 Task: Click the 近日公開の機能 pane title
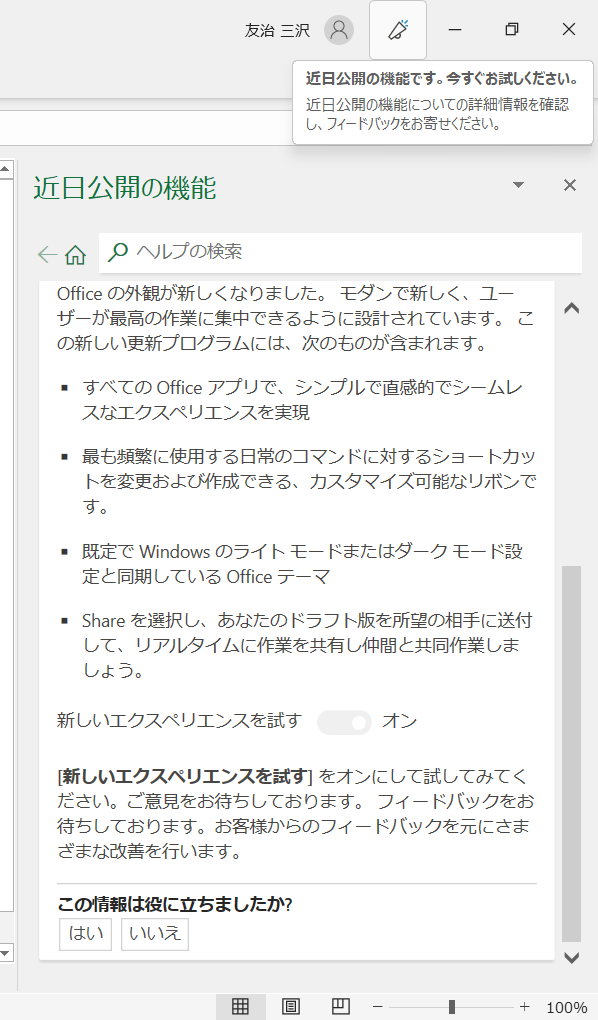(124, 188)
